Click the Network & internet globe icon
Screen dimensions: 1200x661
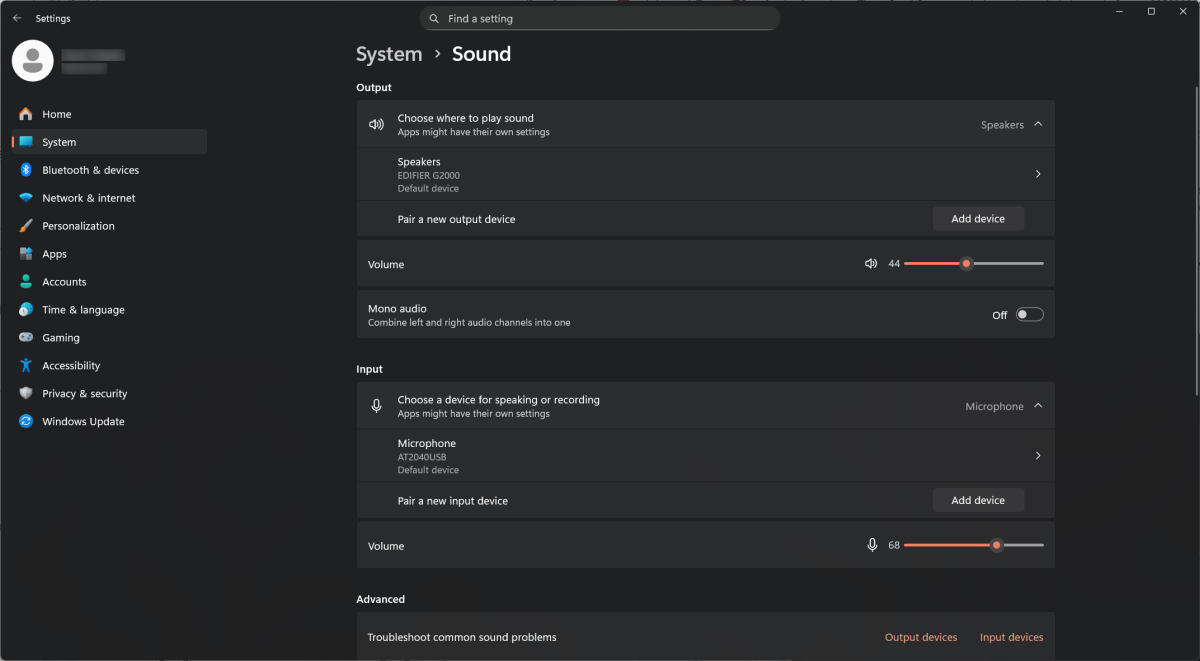28,197
